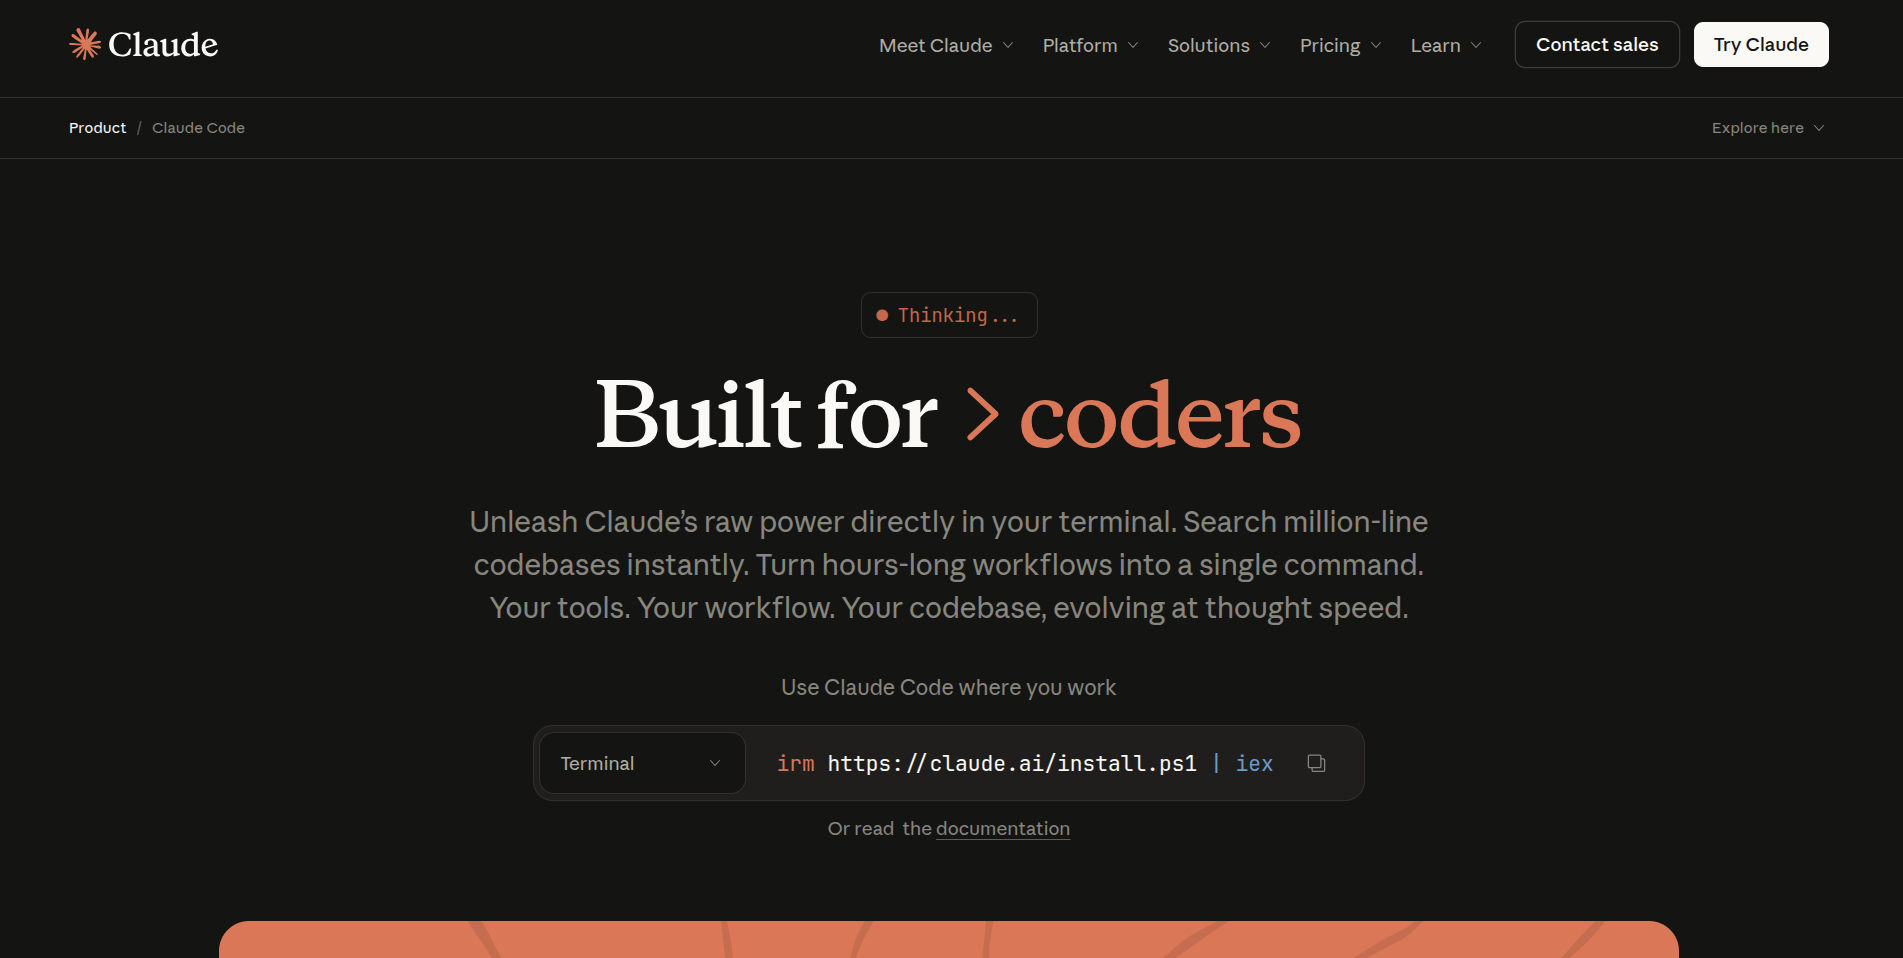
Task: Click the Claude wordmark in header
Action: [163, 45]
